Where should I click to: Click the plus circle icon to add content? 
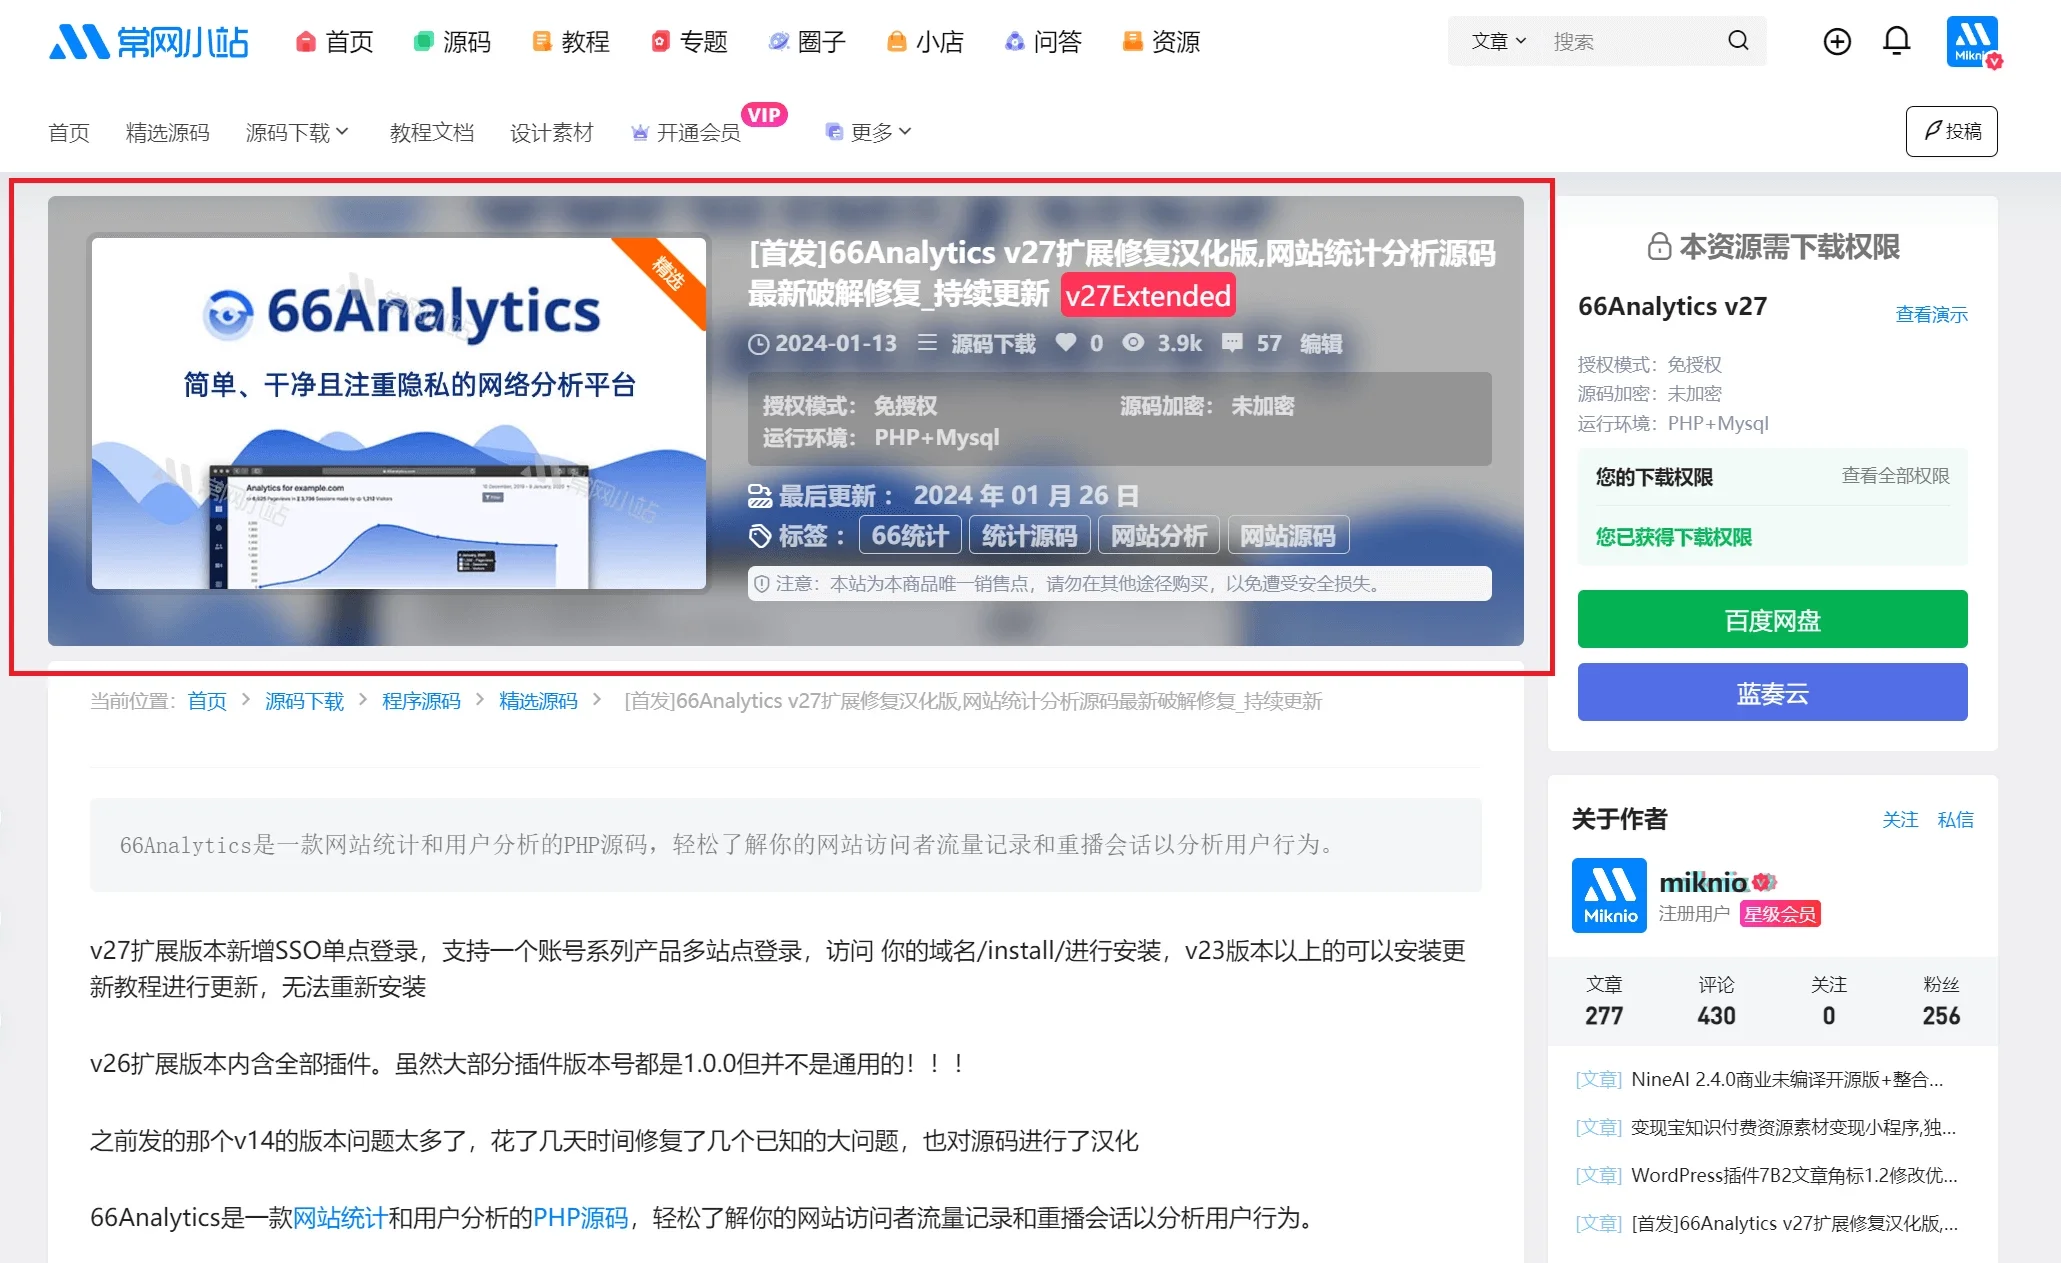click(x=1836, y=41)
